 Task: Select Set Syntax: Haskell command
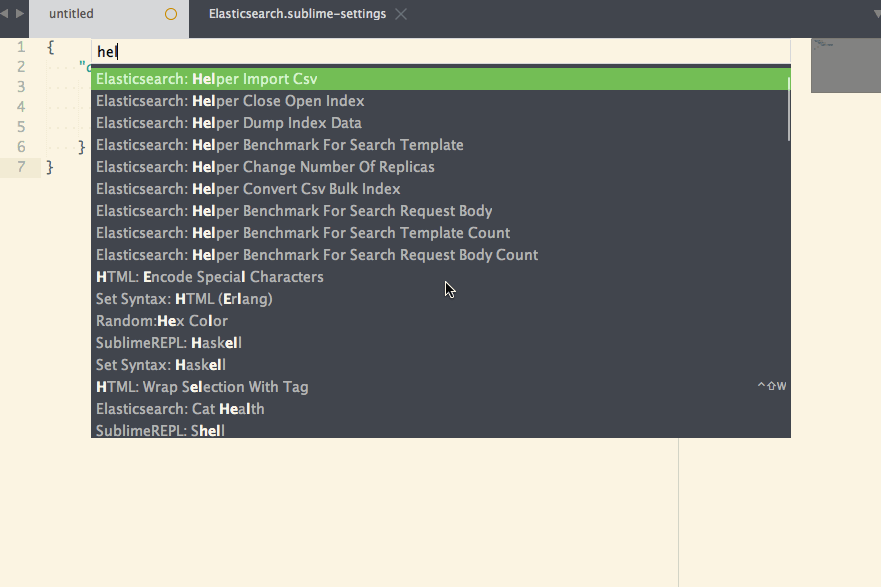tap(441, 365)
